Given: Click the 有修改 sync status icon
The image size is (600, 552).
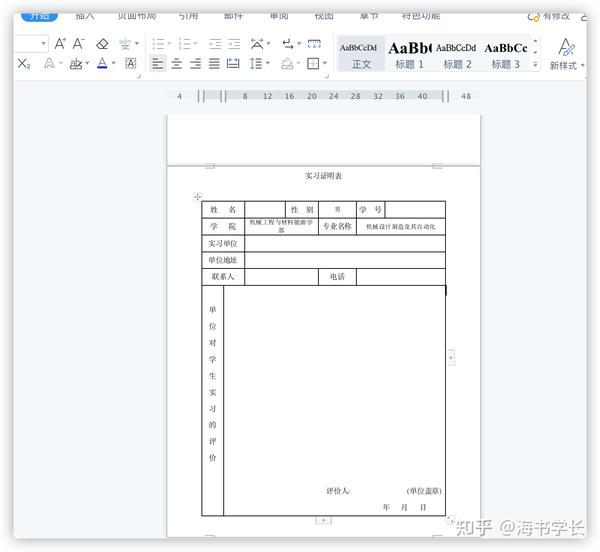Looking at the screenshot, I should tap(533, 16).
